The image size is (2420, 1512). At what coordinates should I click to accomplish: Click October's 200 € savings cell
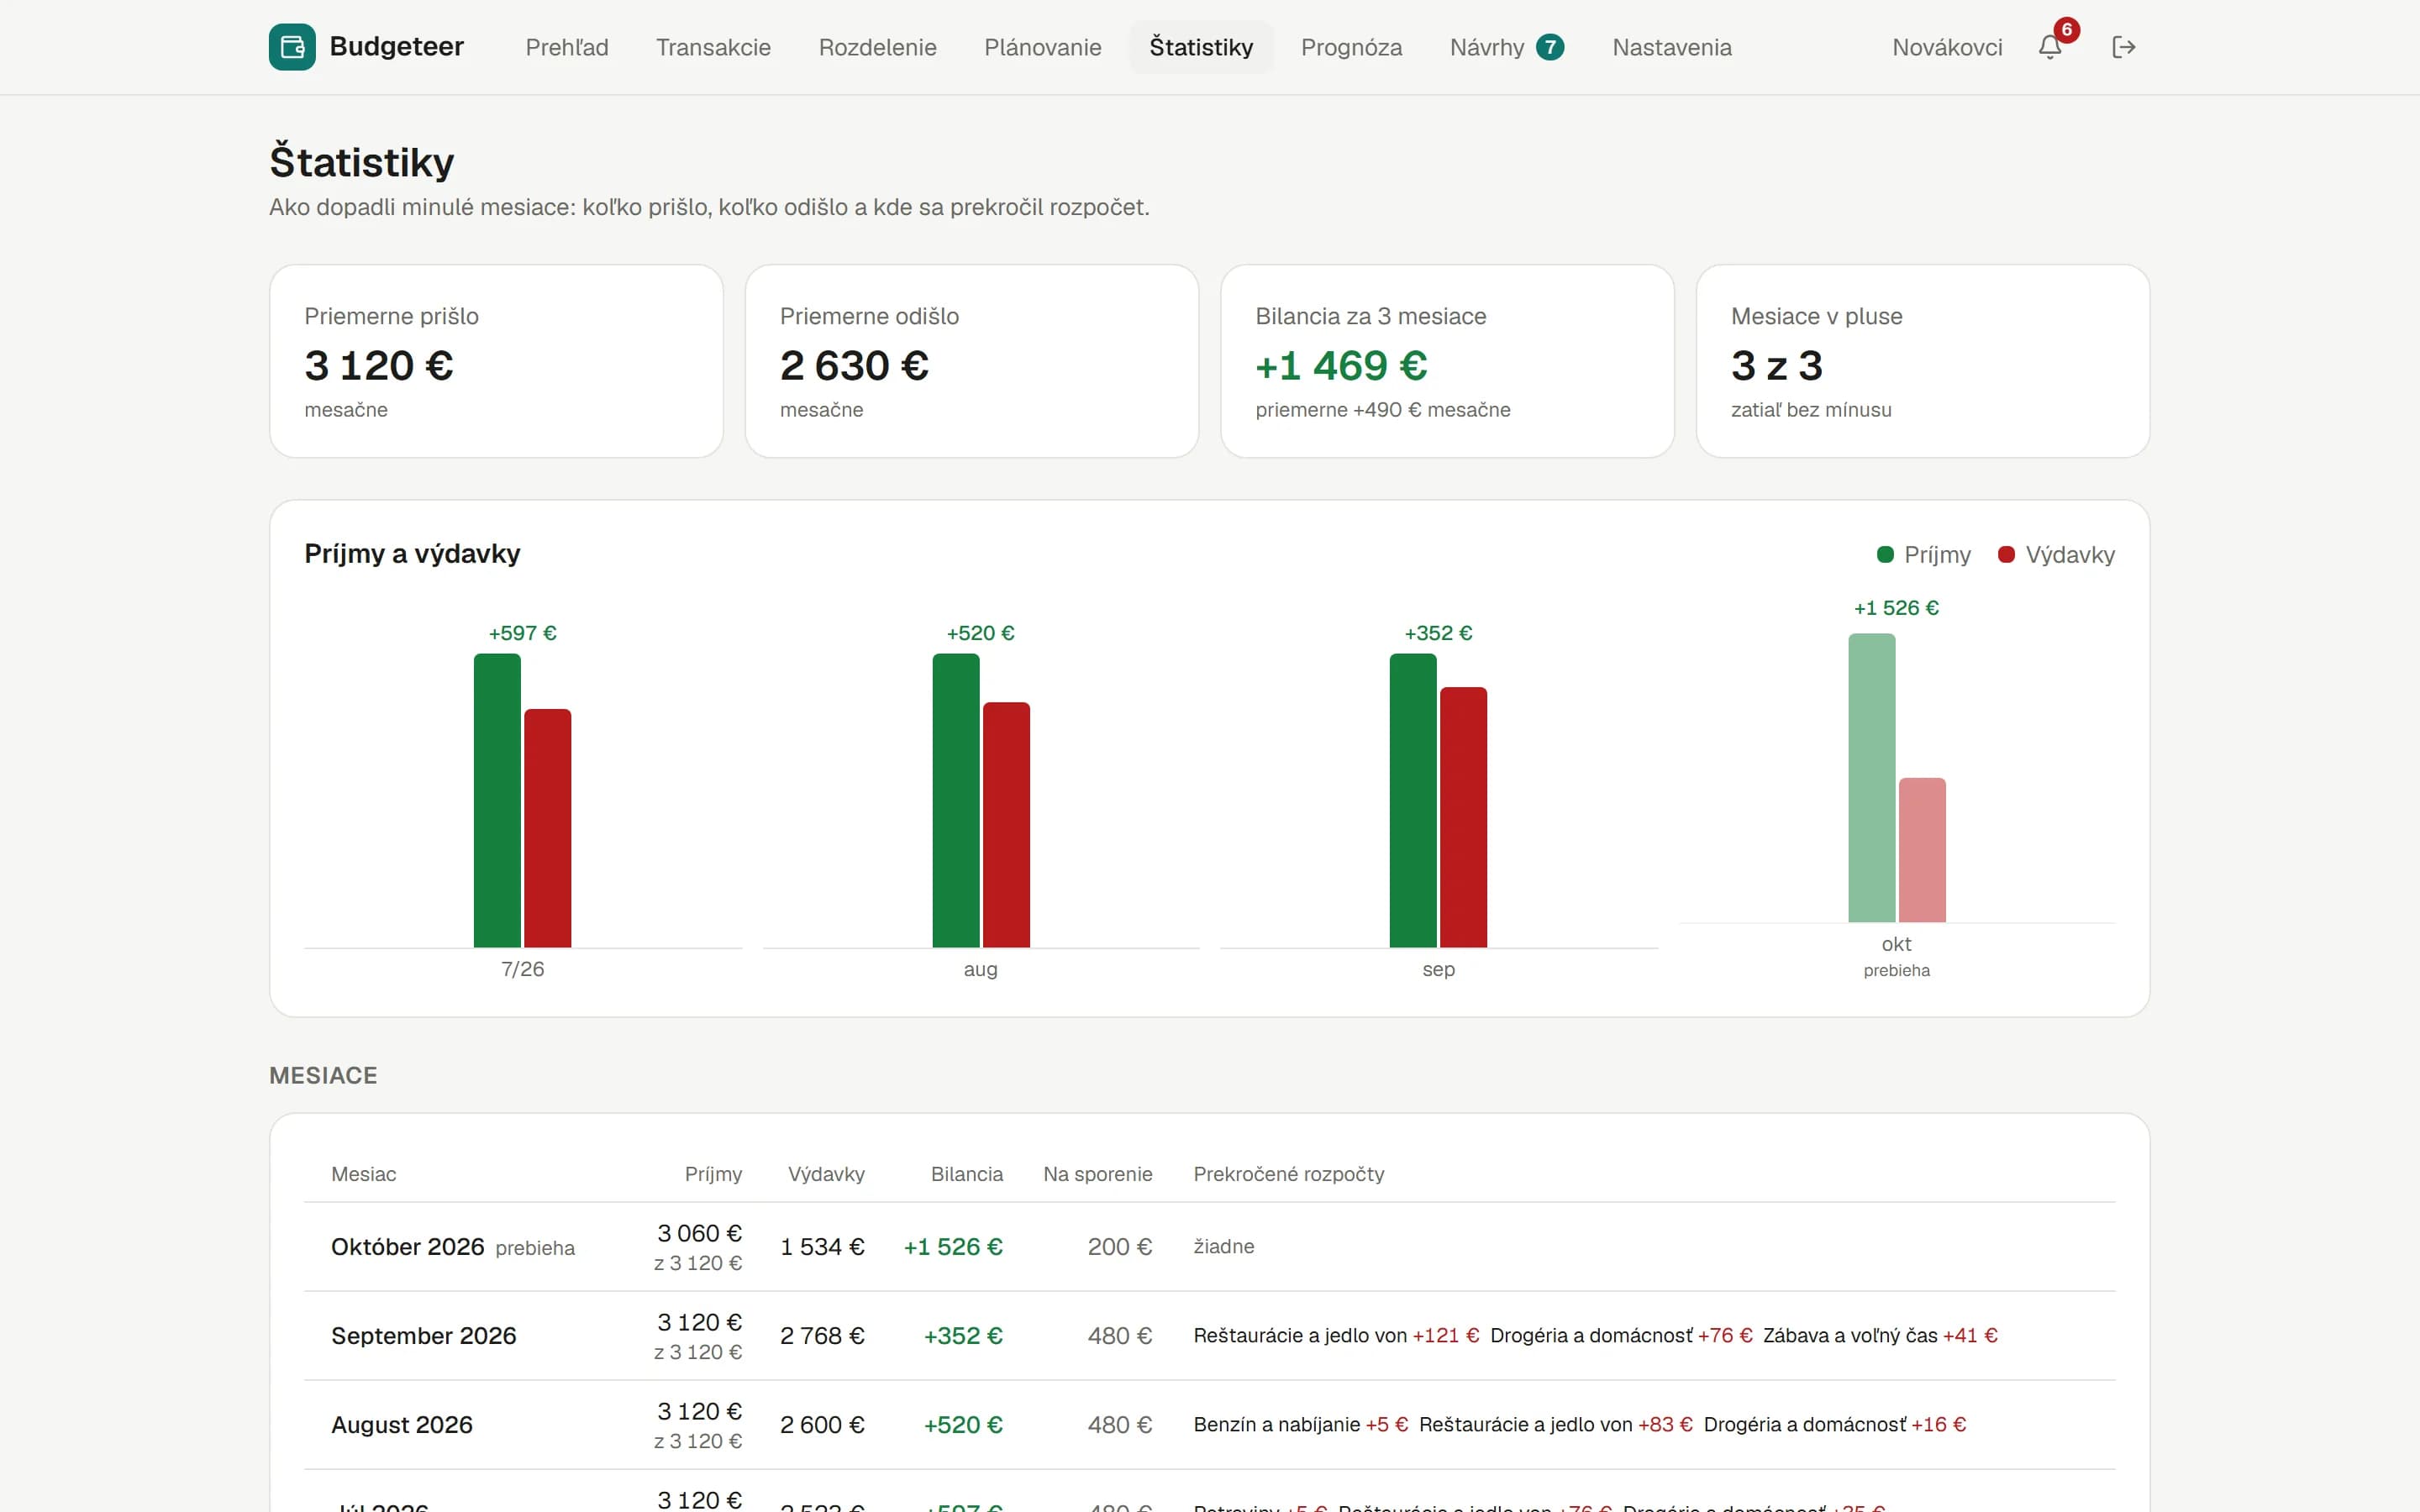pyautogui.click(x=1119, y=1247)
